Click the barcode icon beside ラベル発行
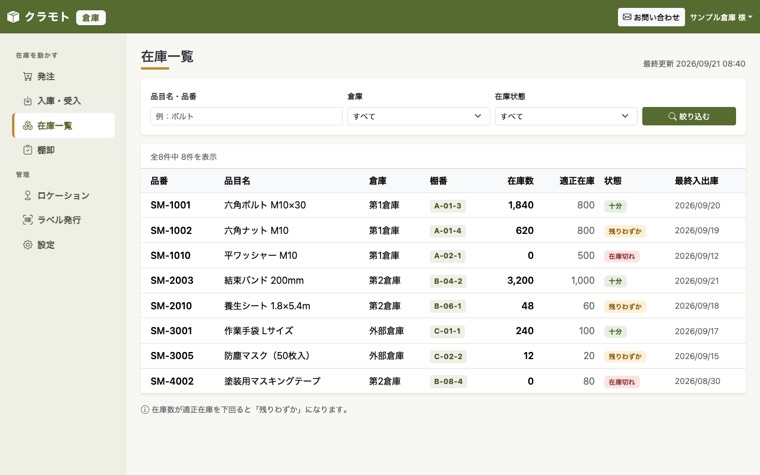This screenshot has height=475, width=760. pyautogui.click(x=28, y=220)
